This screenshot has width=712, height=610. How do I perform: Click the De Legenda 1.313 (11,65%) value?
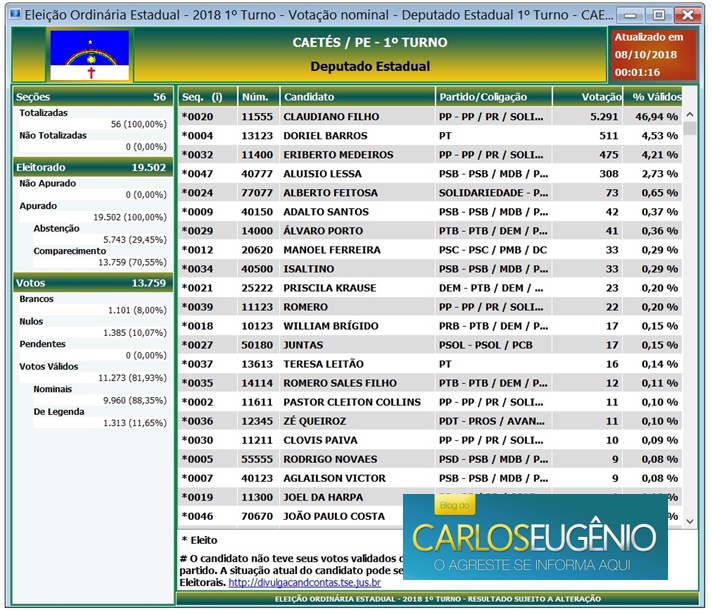135,423
